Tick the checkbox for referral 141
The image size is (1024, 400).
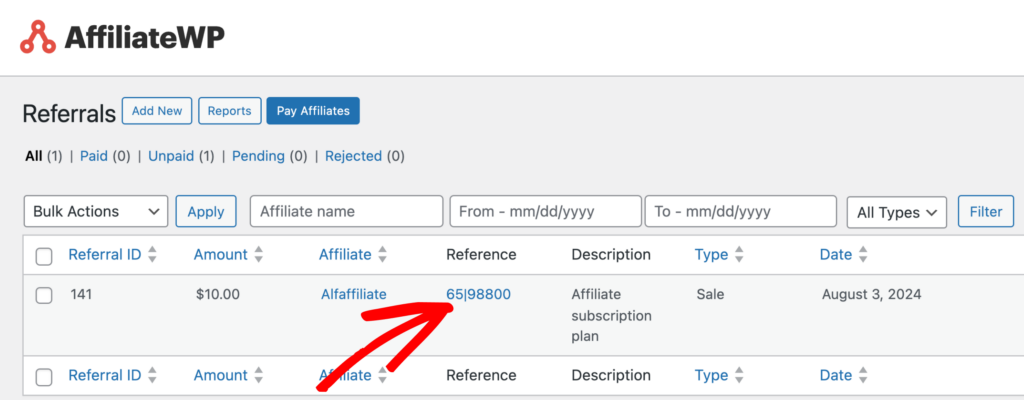pos(44,295)
